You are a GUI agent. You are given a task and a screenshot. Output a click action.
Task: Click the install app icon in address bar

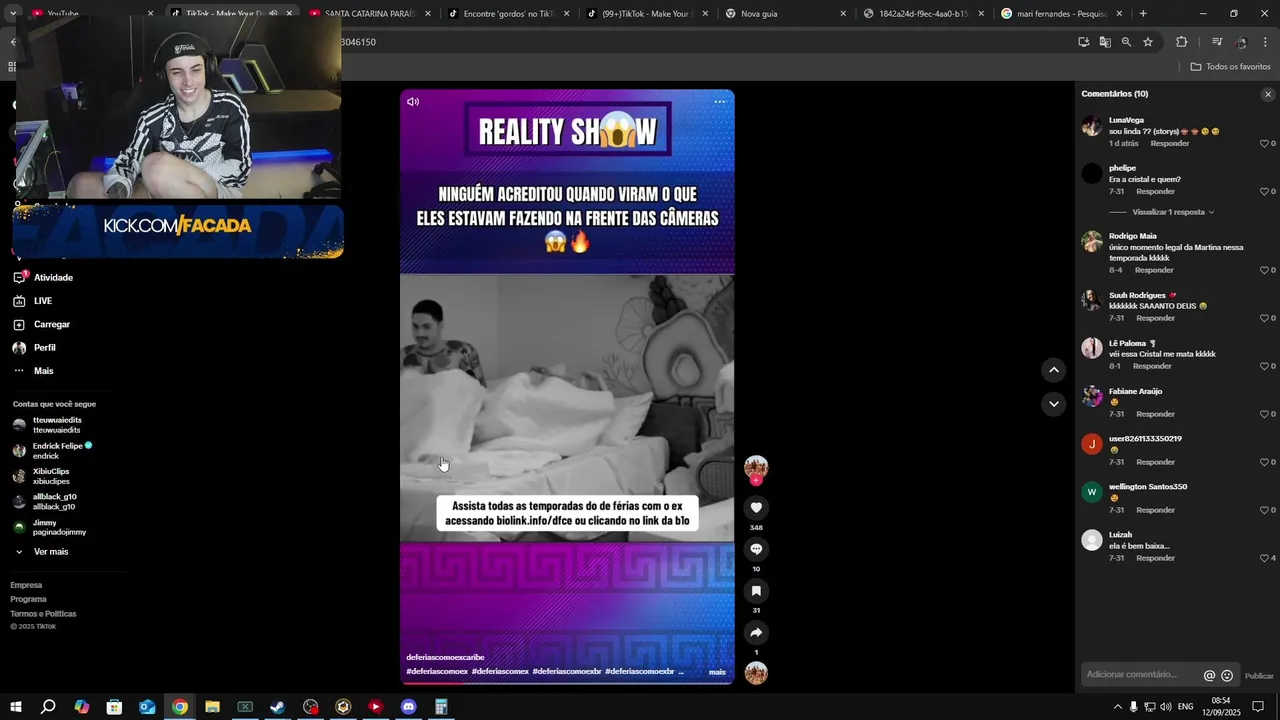tap(1084, 42)
